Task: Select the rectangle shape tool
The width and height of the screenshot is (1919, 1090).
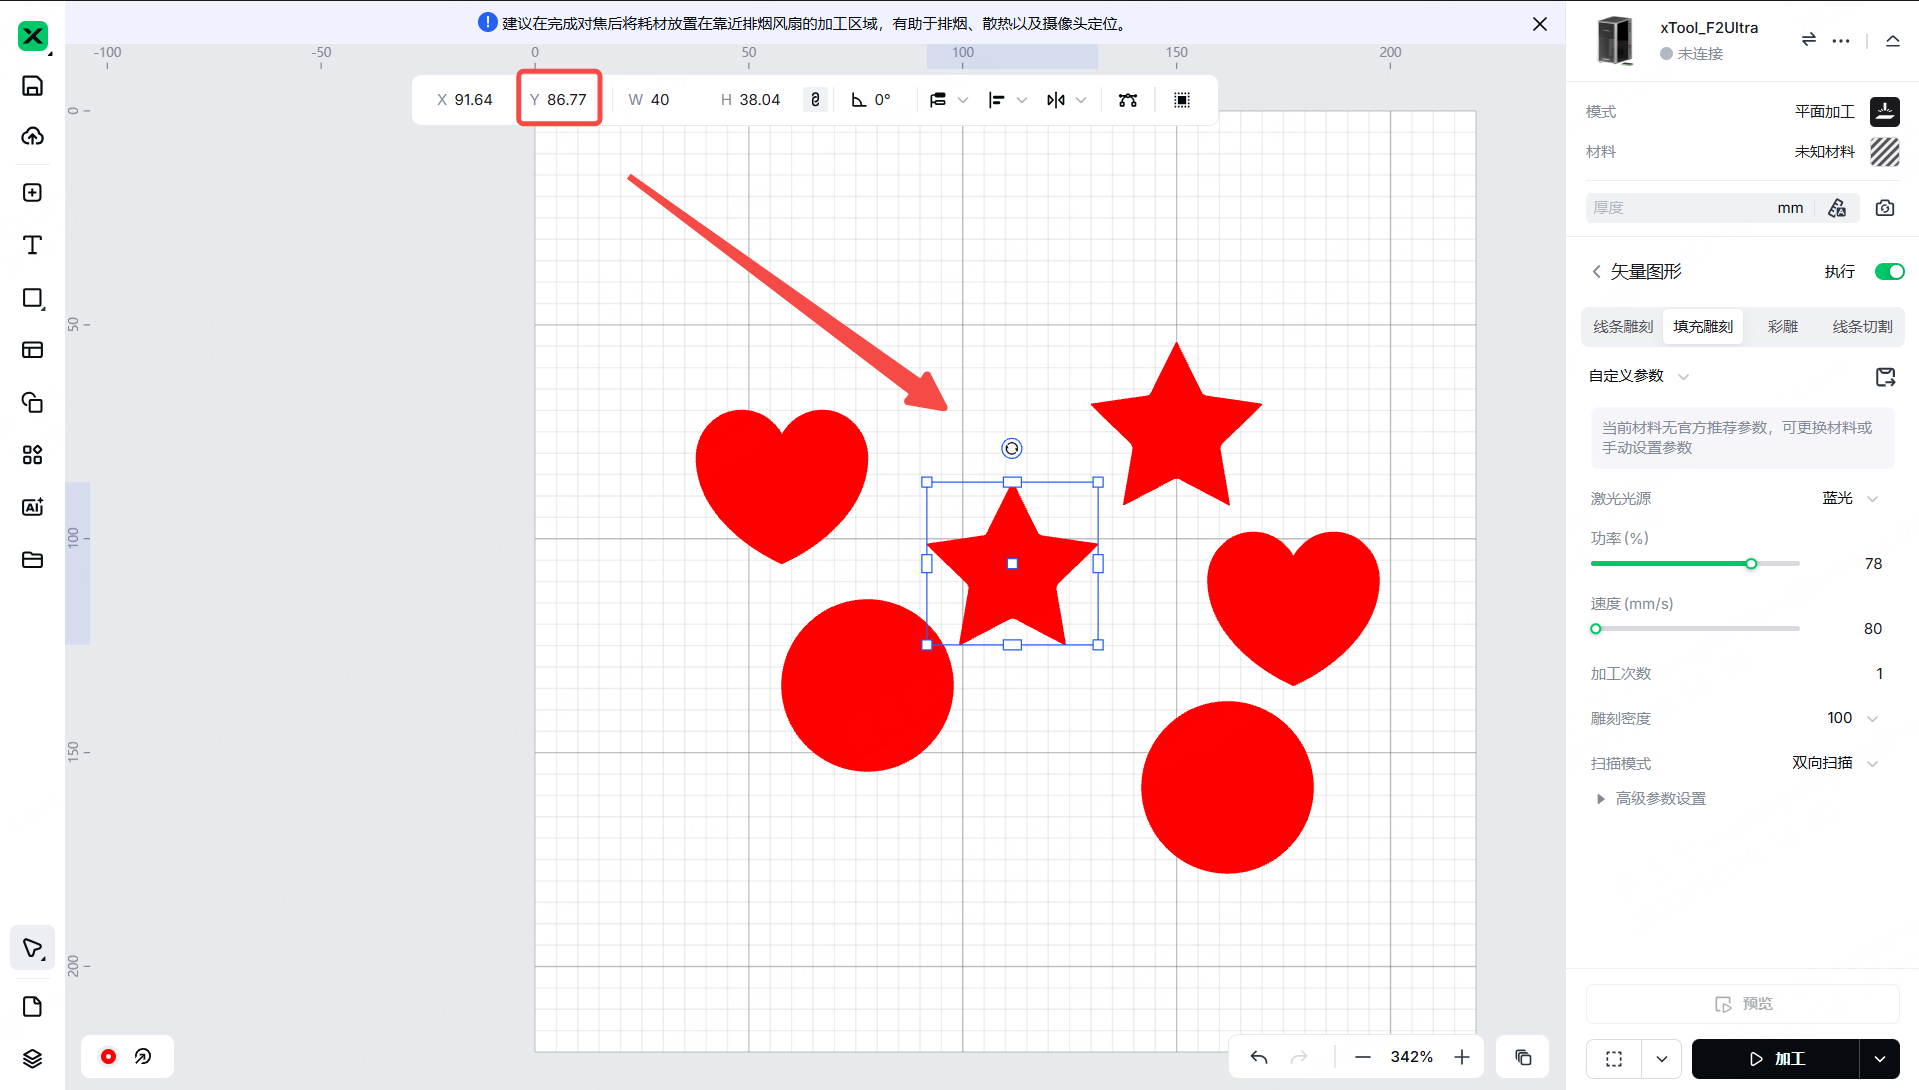Action: click(x=32, y=298)
